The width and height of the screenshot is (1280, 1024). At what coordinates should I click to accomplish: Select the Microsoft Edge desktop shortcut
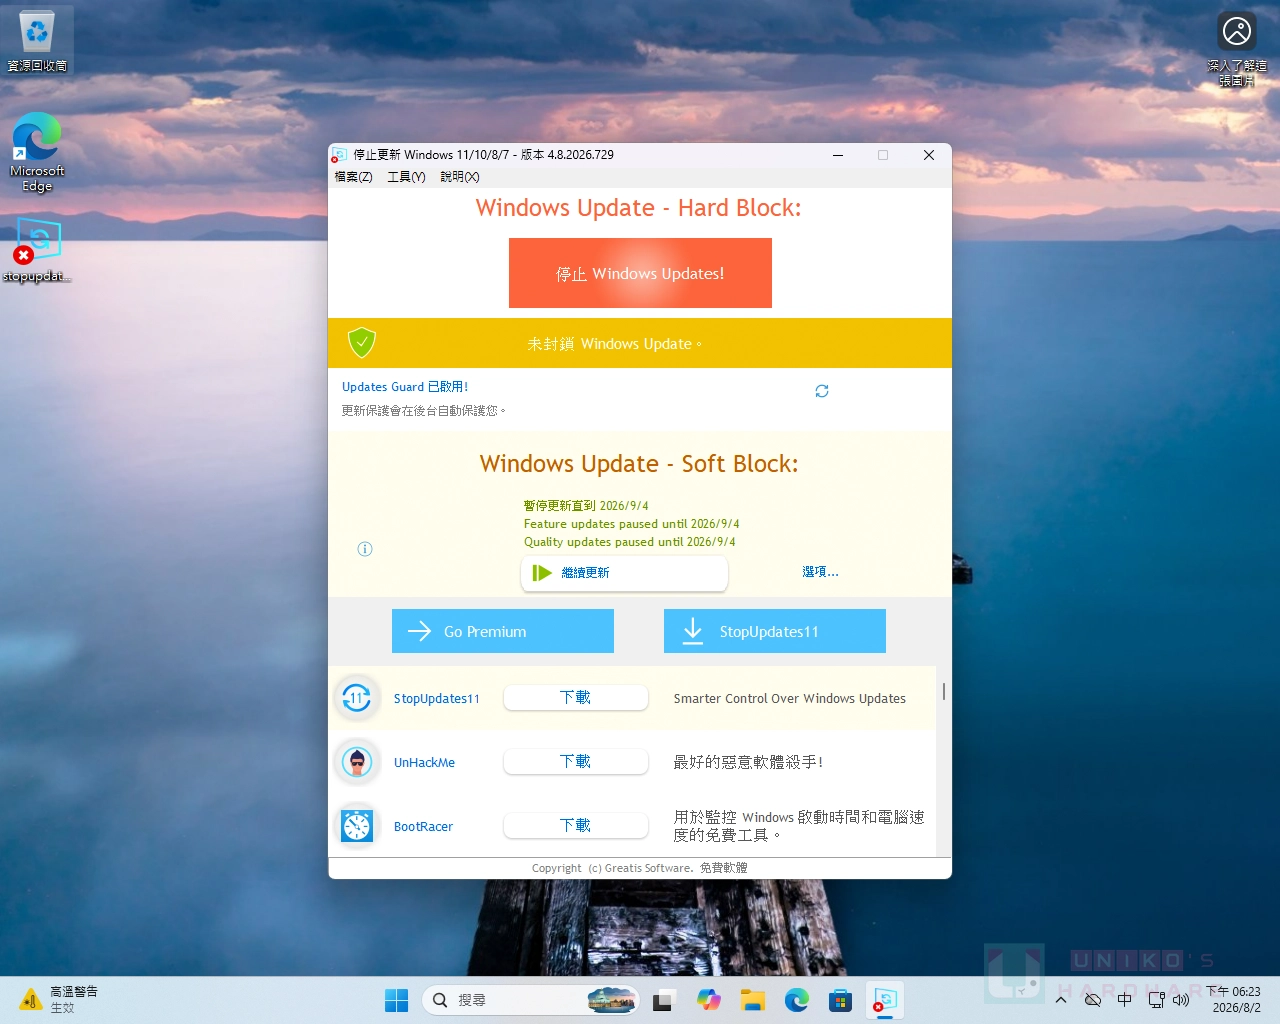click(x=37, y=151)
